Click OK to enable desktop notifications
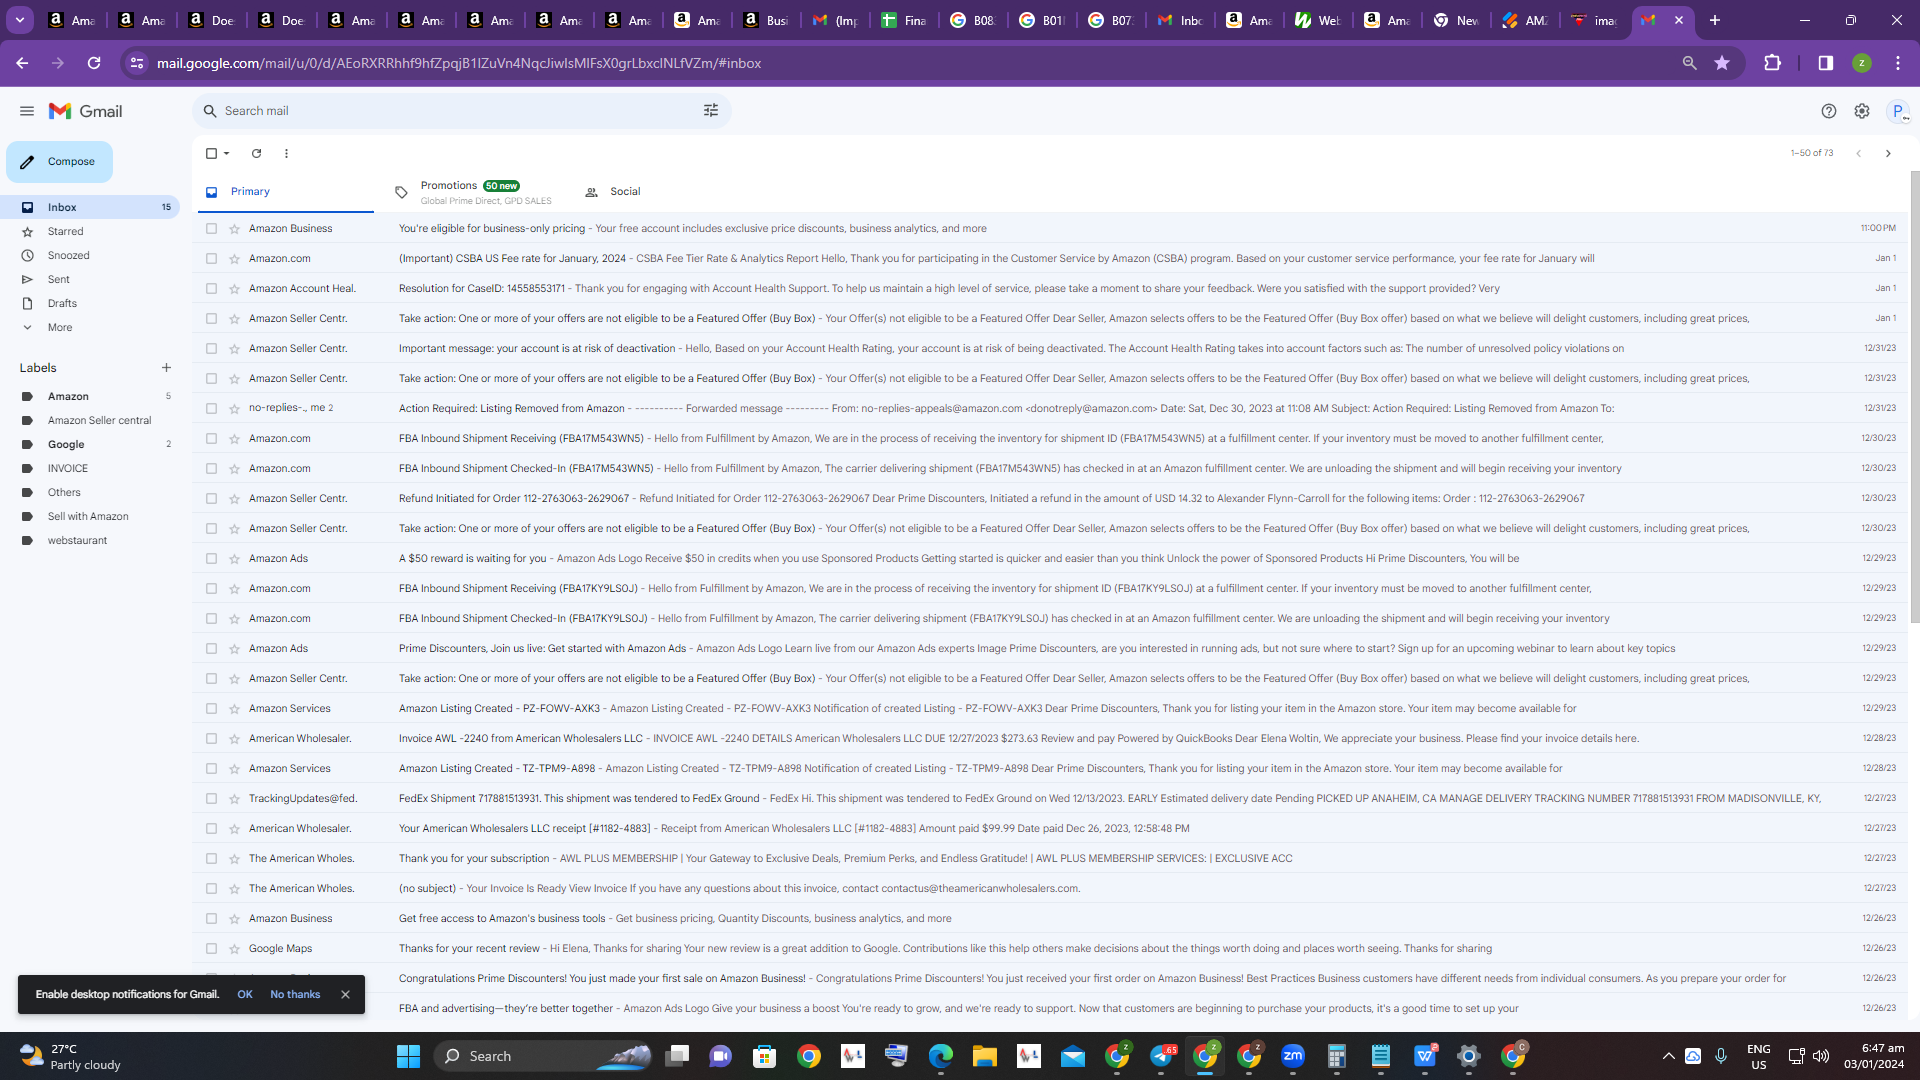 (x=245, y=994)
